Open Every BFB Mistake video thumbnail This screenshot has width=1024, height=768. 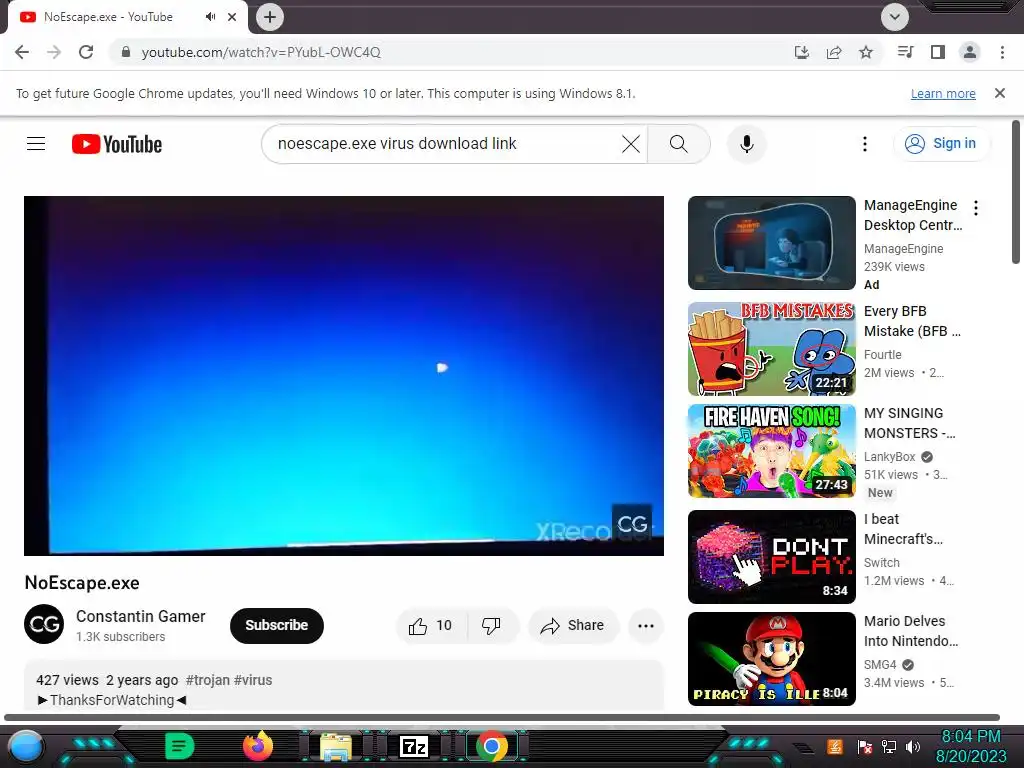coord(771,349)
